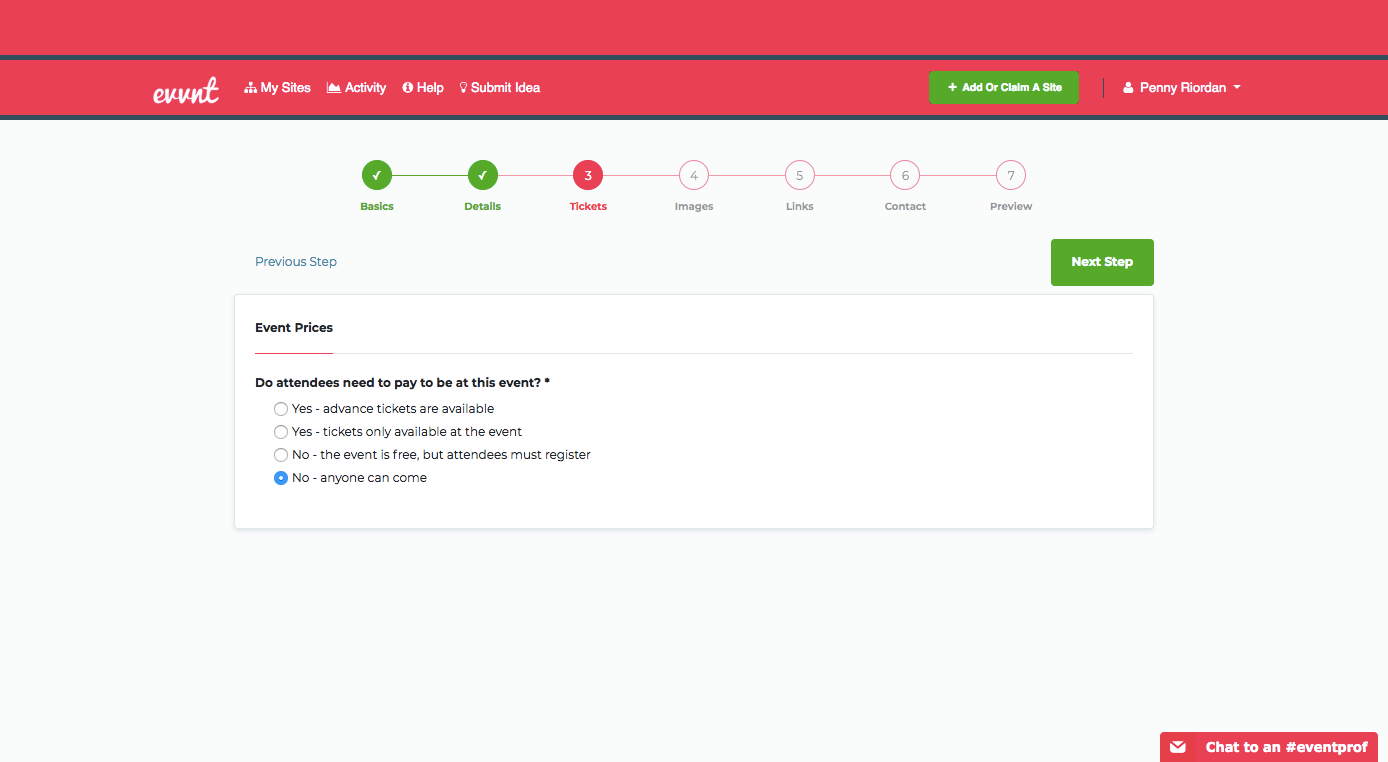Screen dimensions: 1388x762
Task: Click the Contact step label
Action: point(905,207)
